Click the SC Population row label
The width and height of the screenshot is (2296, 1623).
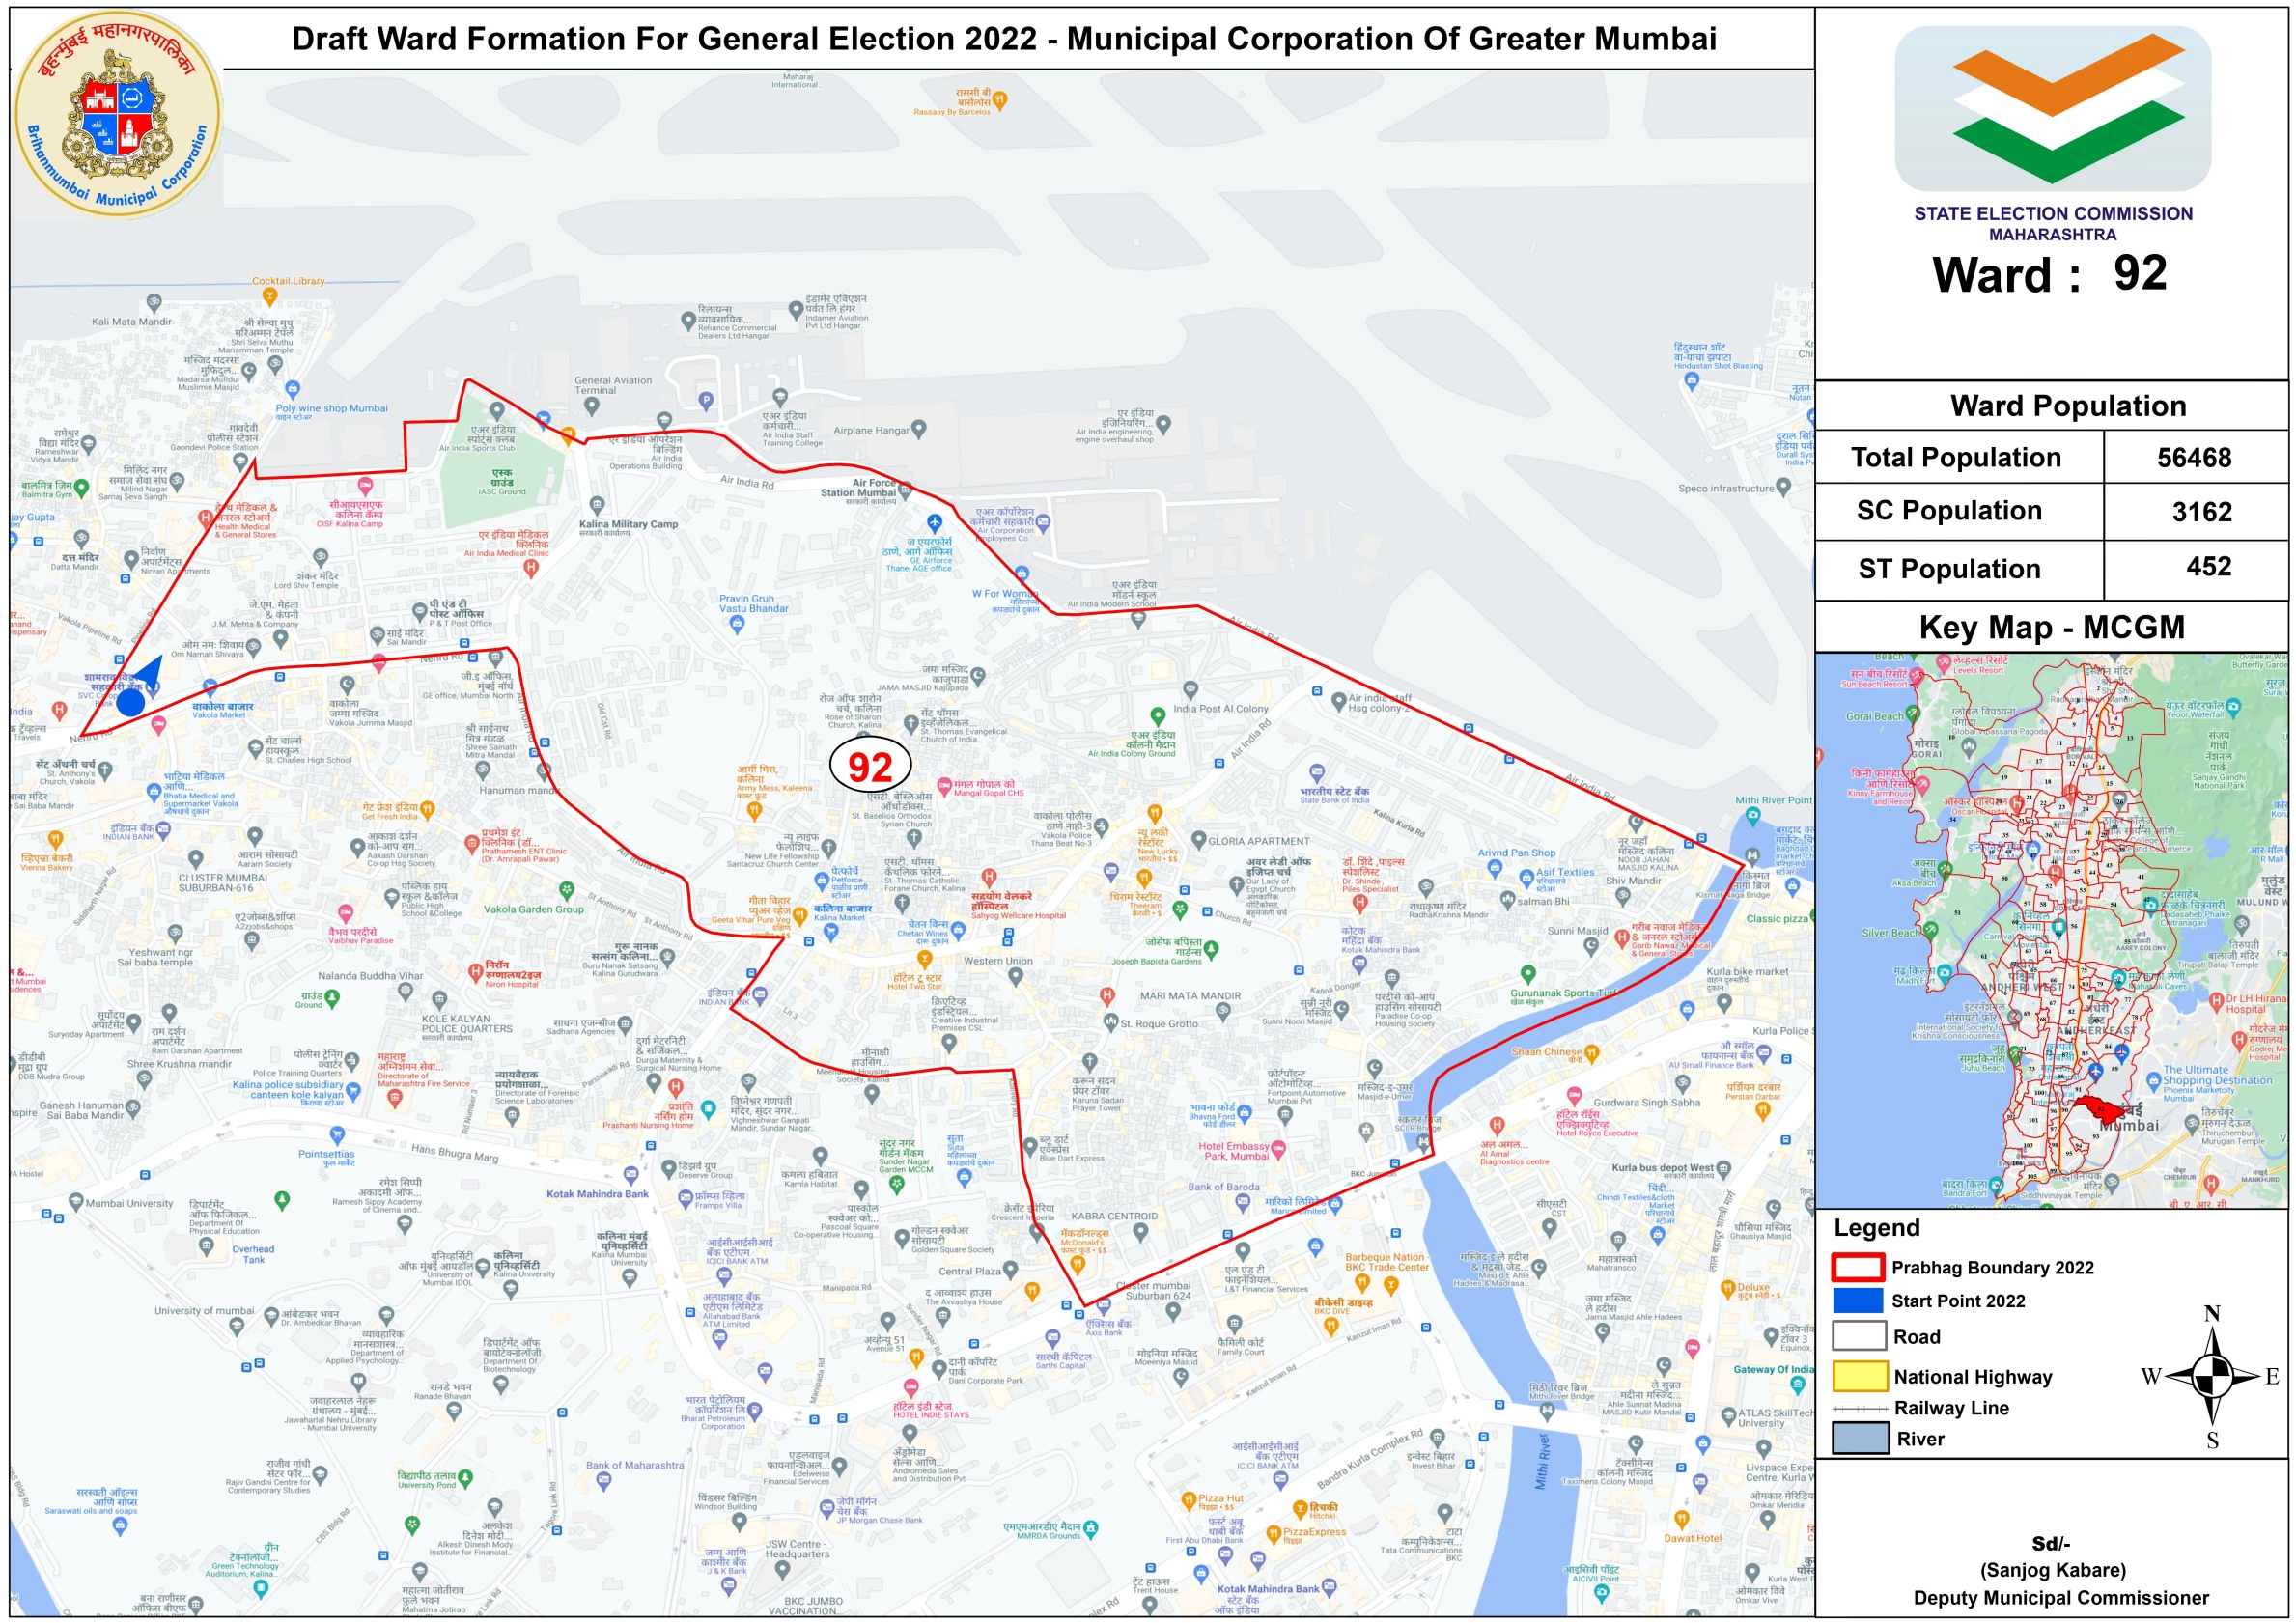(1948, 511)
